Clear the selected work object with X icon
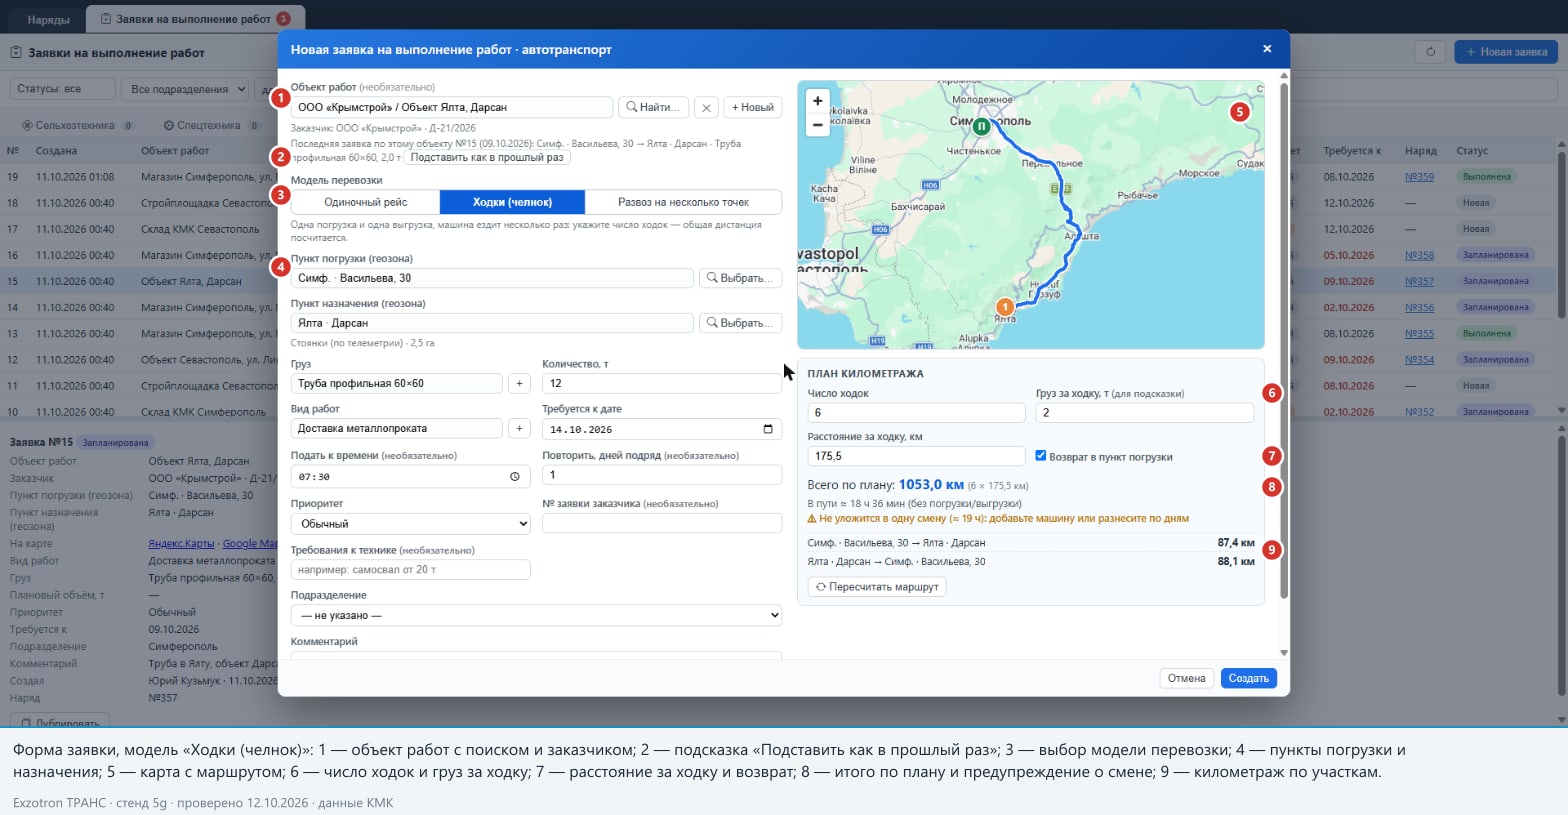 706,108
